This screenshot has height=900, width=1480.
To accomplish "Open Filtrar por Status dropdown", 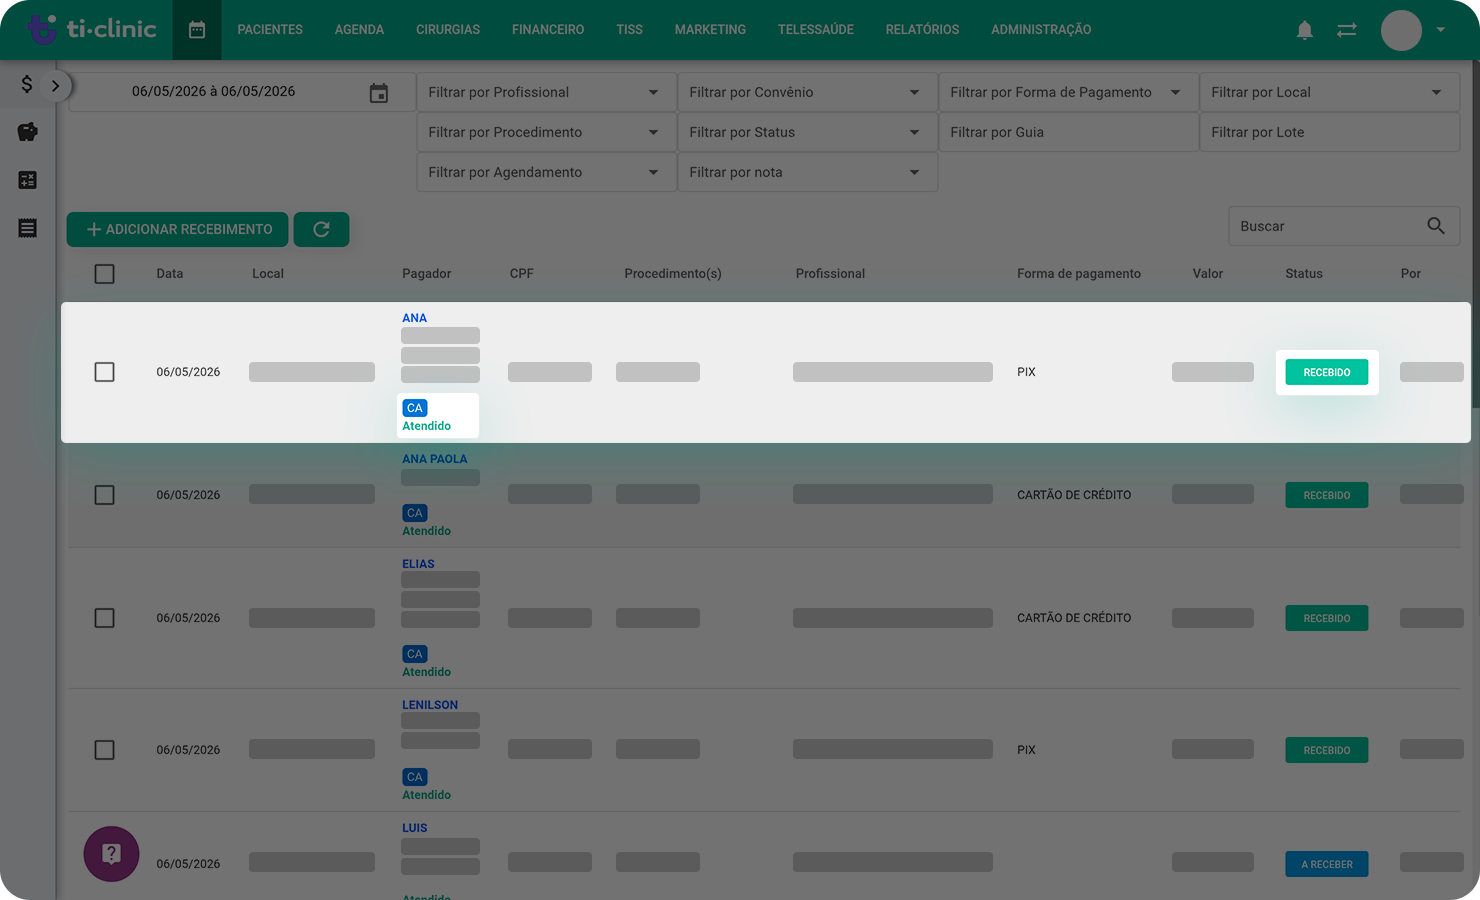I will 807,132.
